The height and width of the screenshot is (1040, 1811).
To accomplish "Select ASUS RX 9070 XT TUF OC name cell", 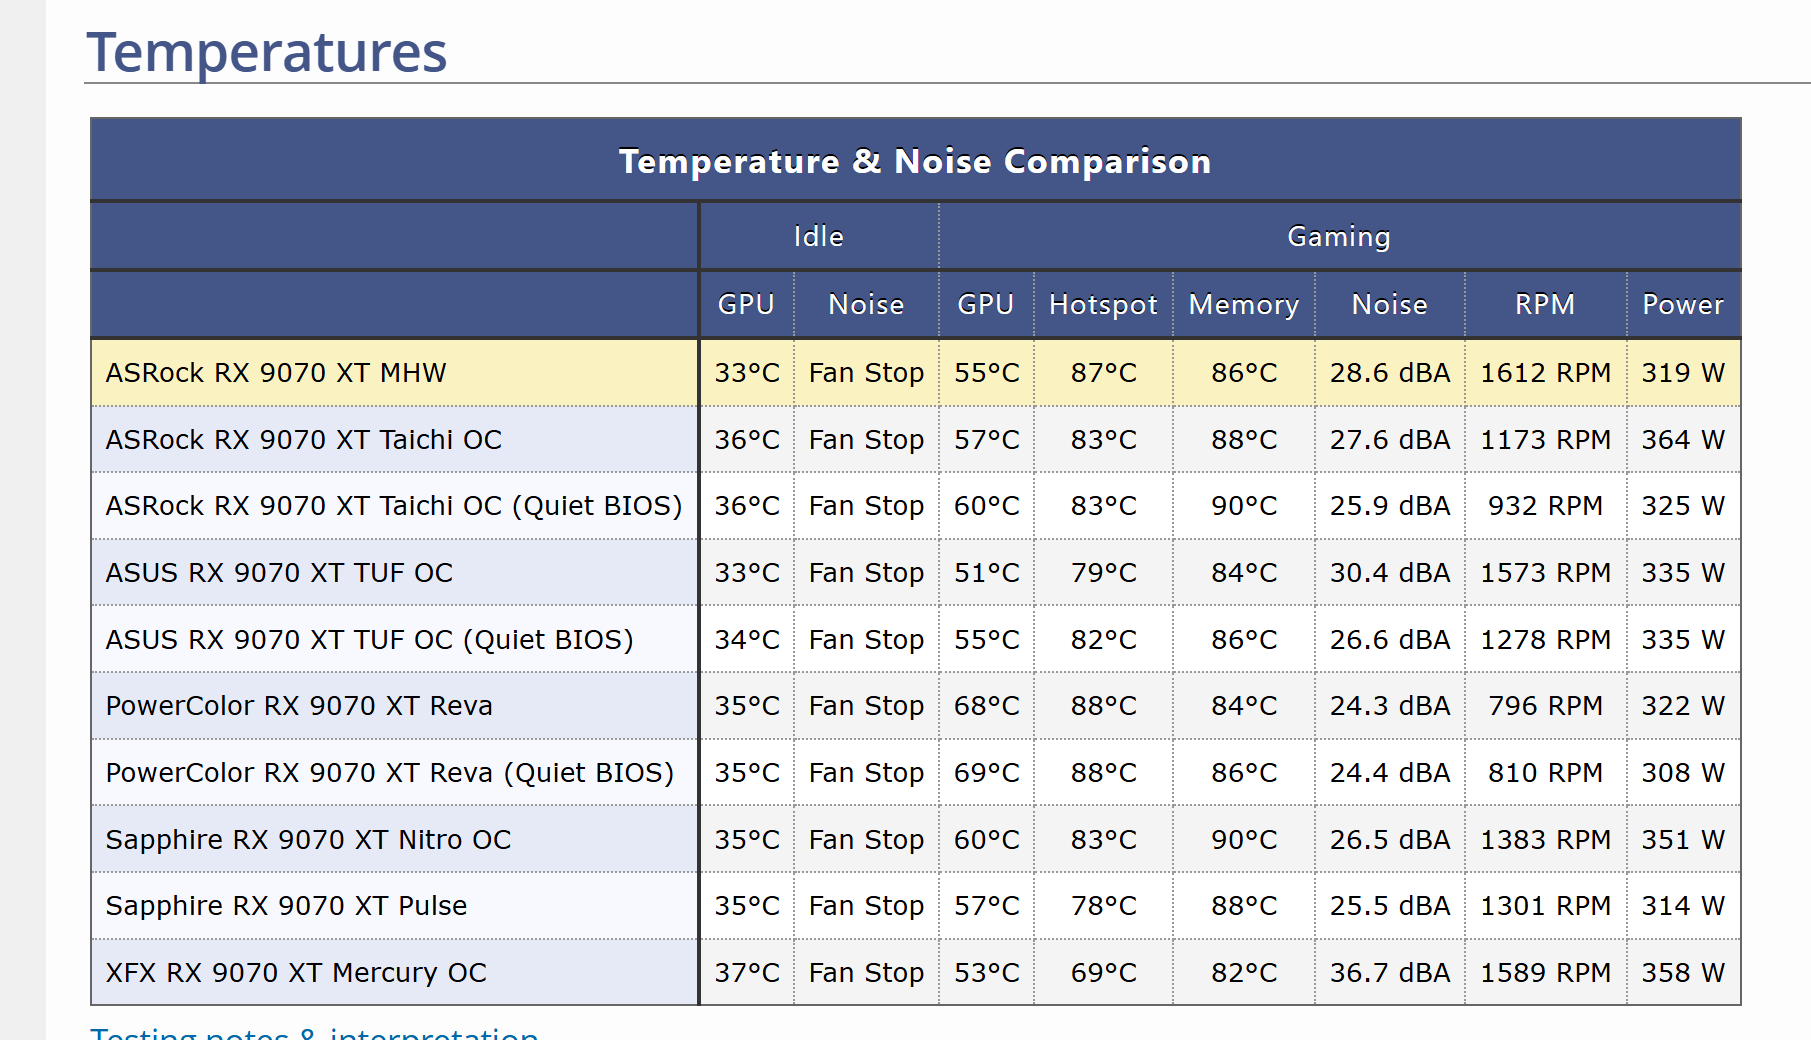I will (x=395, y=573).
